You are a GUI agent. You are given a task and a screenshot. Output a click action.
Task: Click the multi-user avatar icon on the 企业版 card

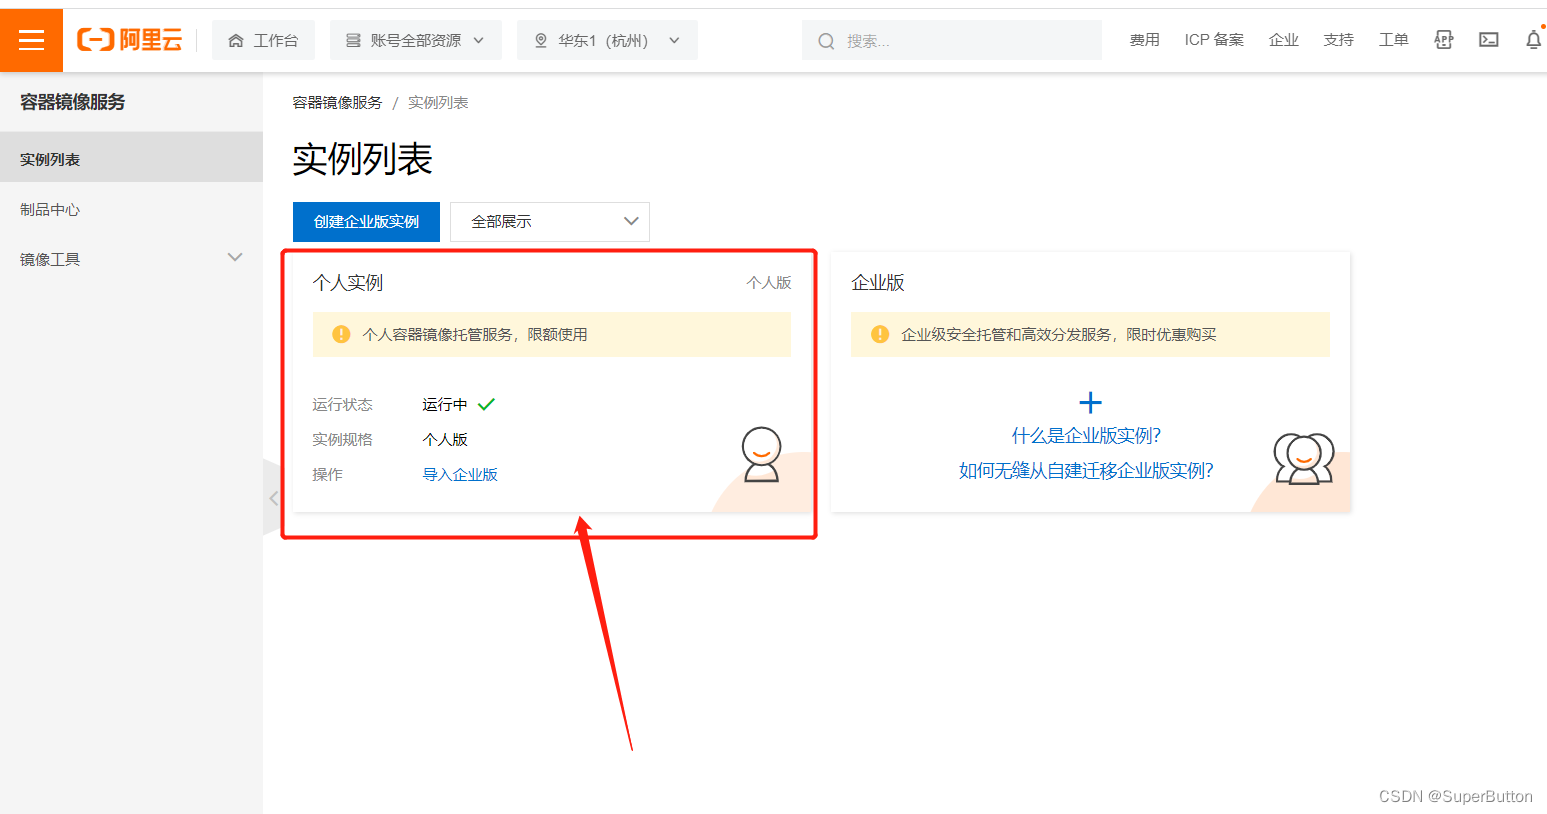1304,459
